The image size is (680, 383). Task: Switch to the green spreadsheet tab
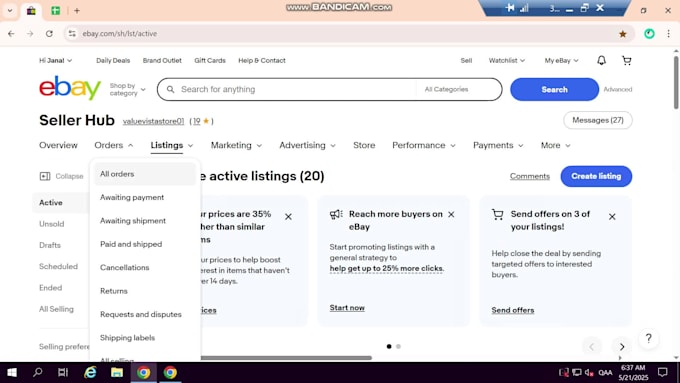pos(56,10)
